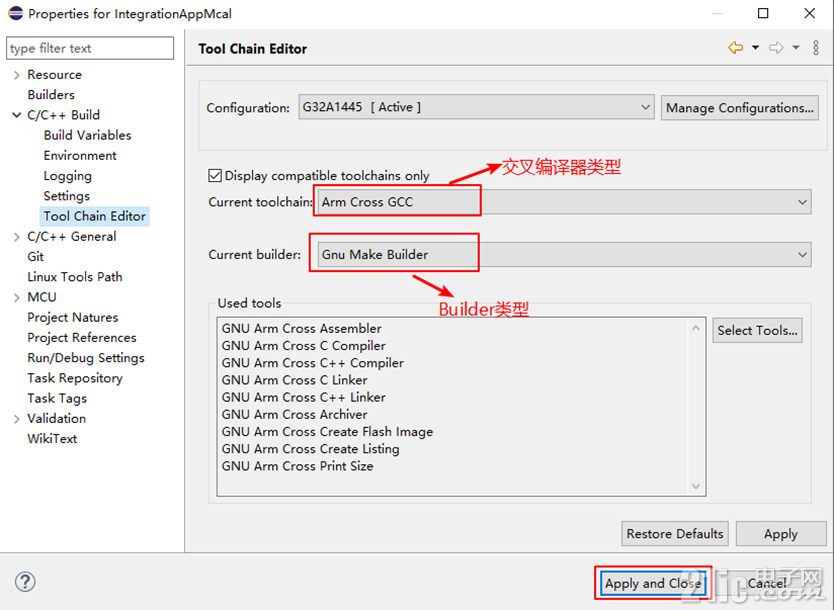
Task: Select Builders in the tree
Action: tap(51, 95)
